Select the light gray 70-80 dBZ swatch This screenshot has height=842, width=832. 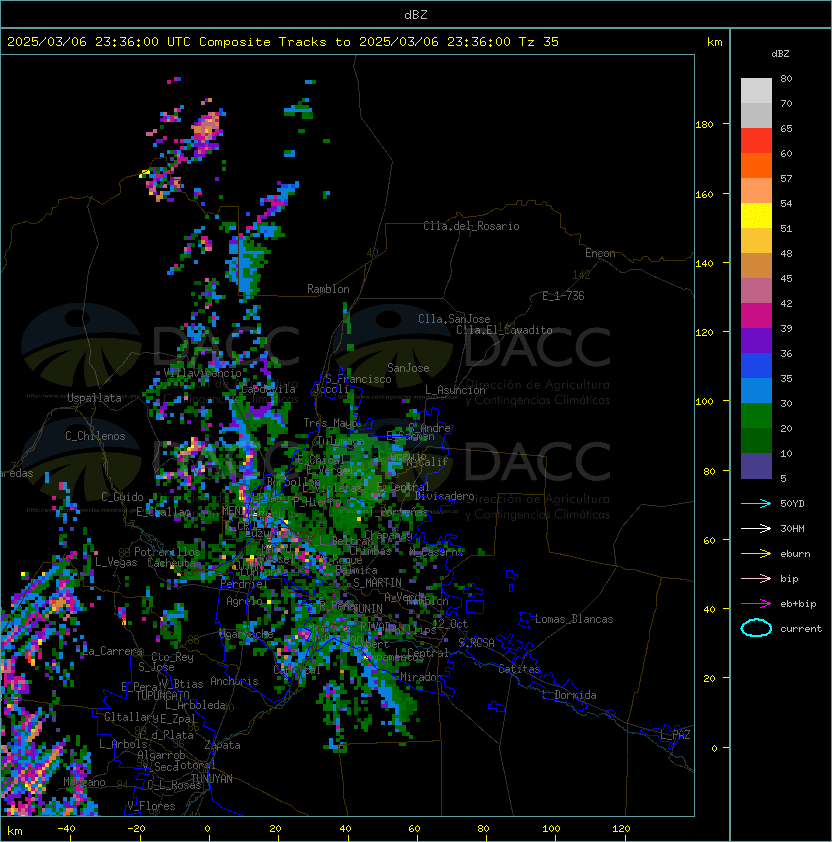(x=756, y=91)
